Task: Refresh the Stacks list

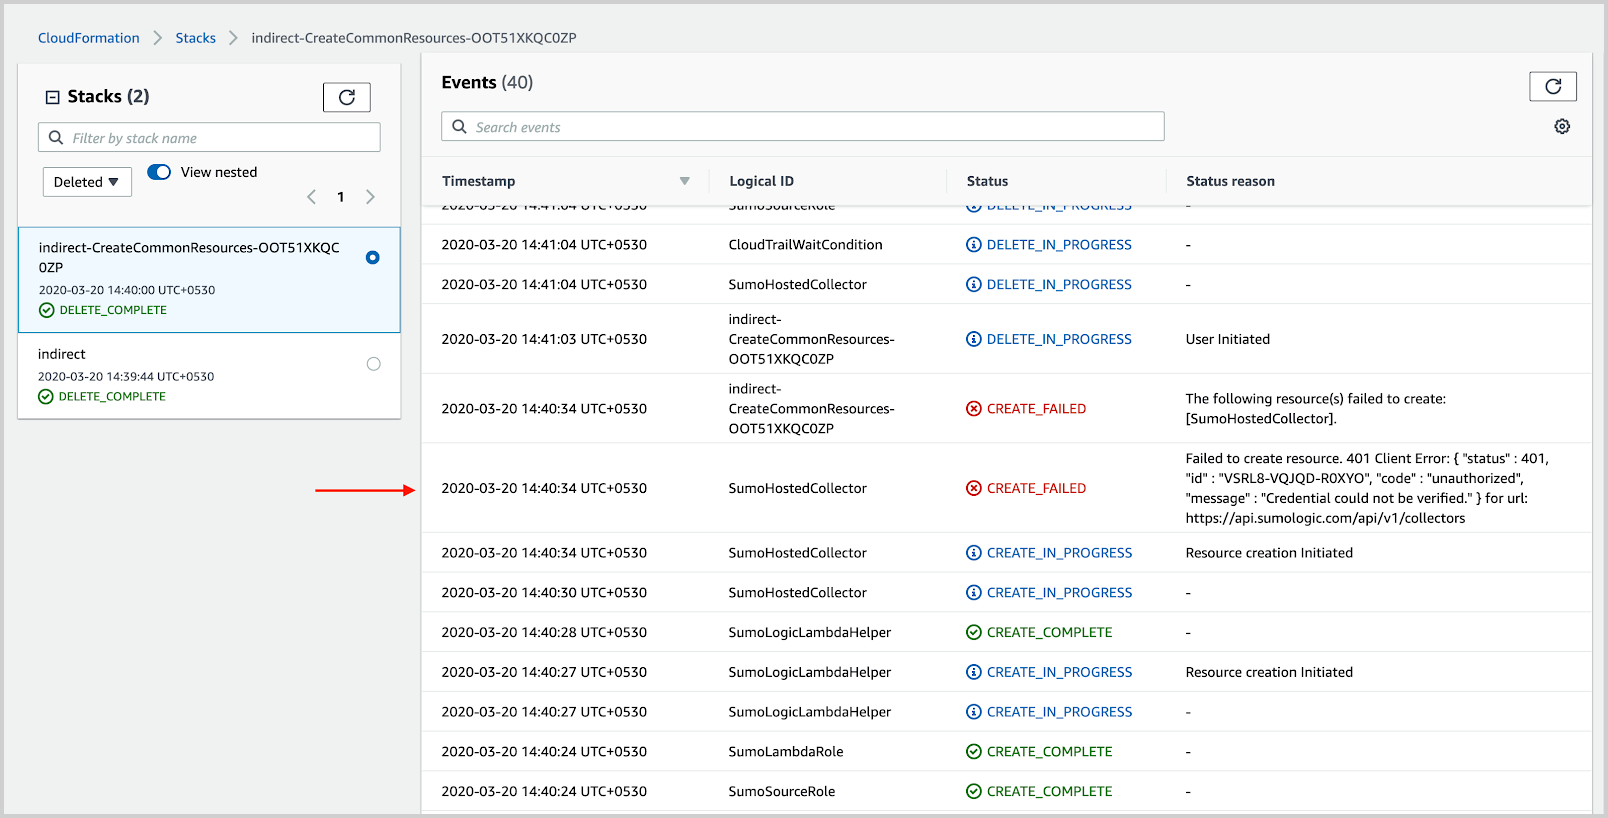Action: tap(346, 97)
